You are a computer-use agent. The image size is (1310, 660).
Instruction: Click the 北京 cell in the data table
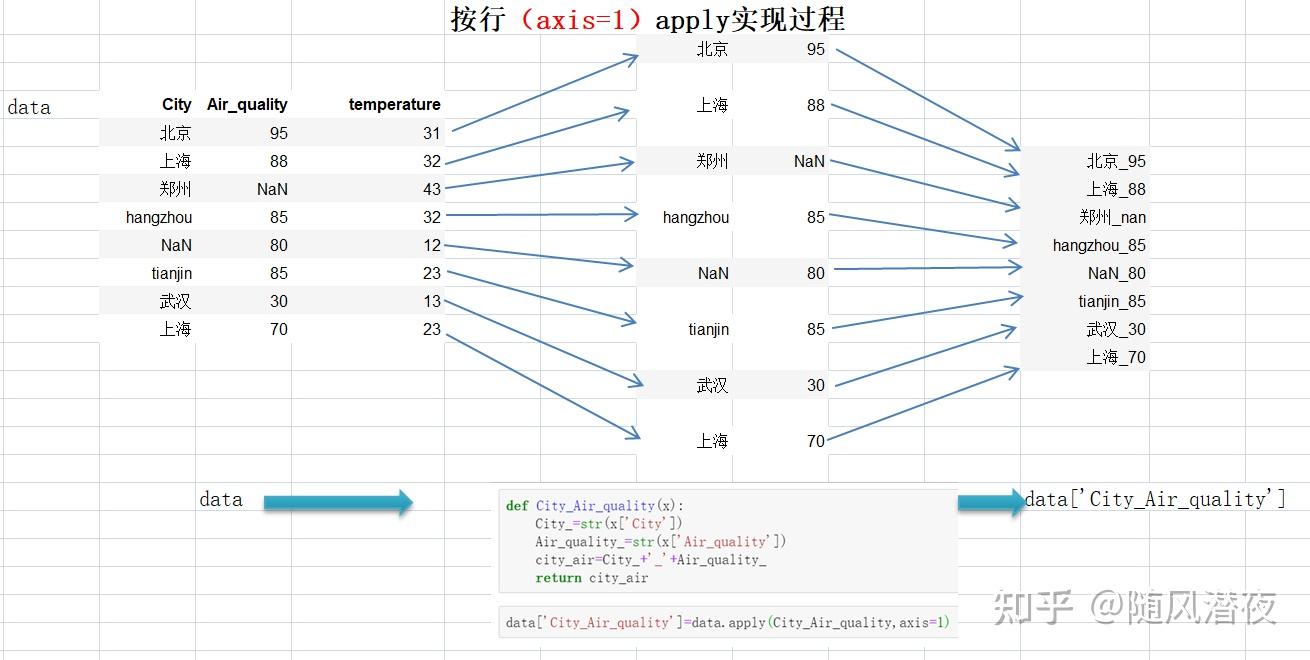(x=175, y=132)
